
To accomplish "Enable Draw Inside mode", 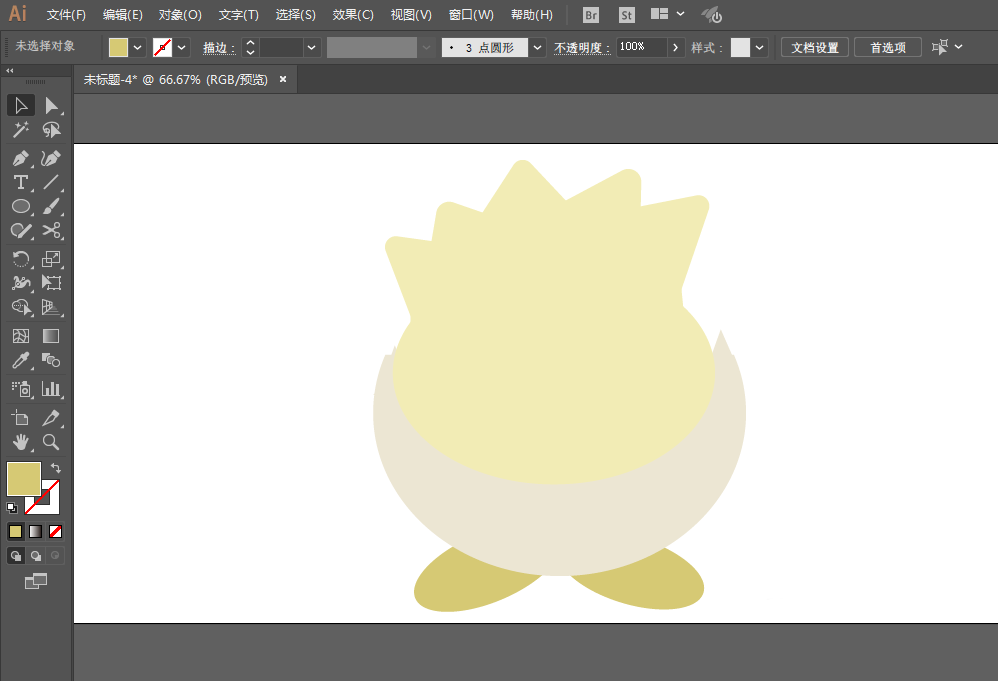I will (55, 556).
